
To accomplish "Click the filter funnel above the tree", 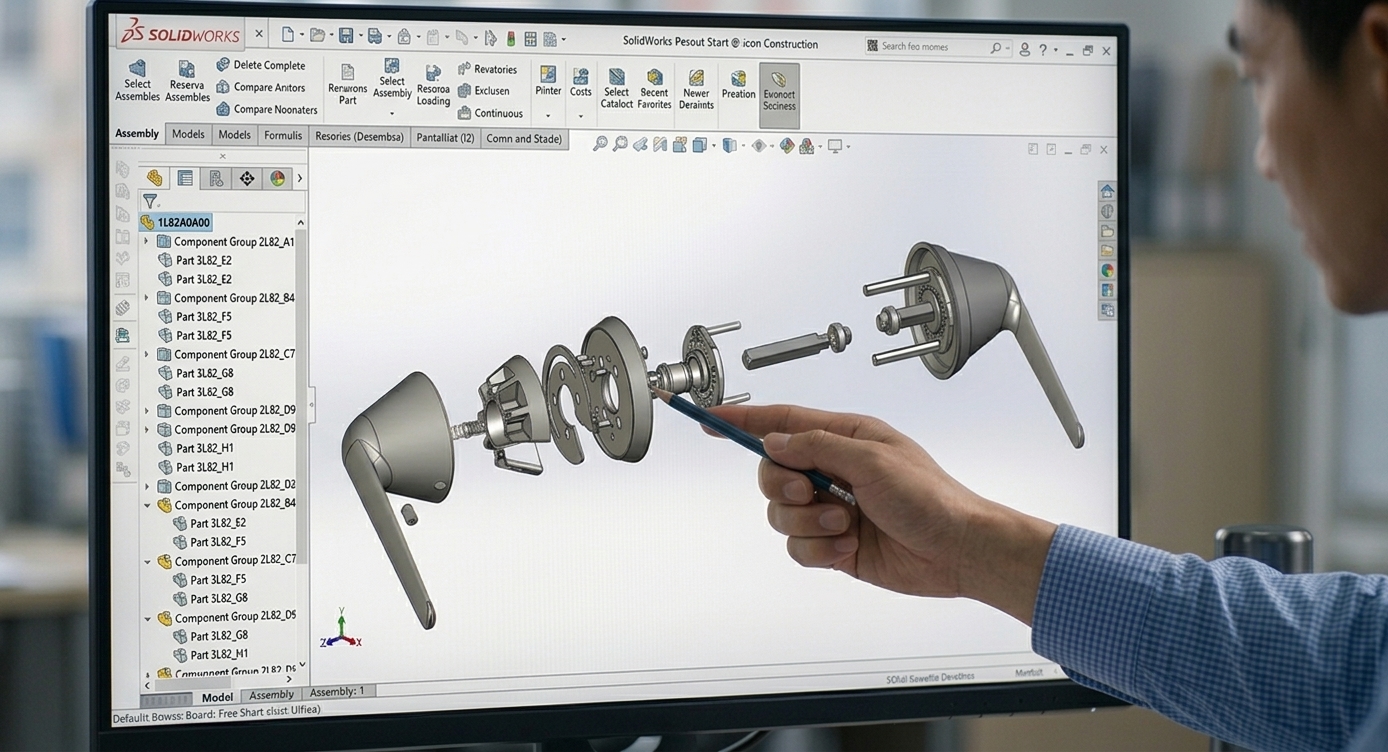I will [149, 201].
